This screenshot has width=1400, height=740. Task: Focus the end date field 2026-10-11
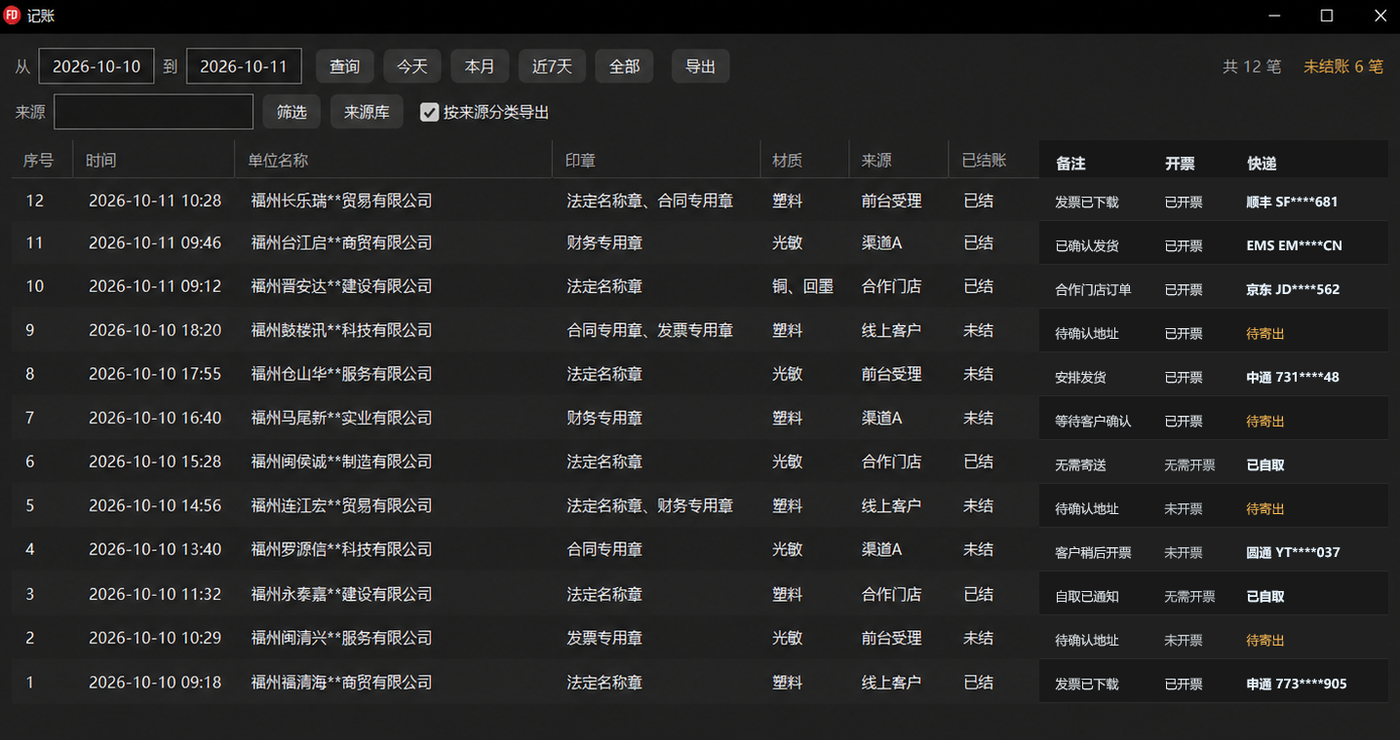244,66
